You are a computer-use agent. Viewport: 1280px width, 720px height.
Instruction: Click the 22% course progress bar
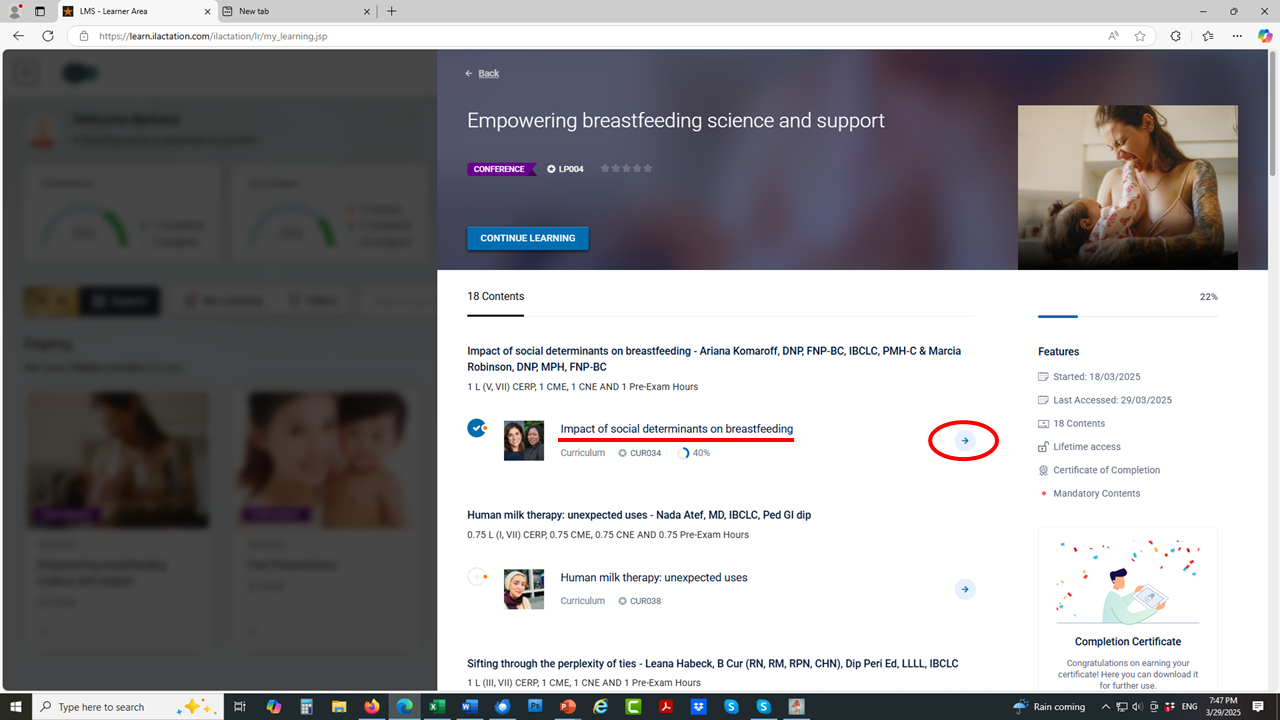(x=1128, y=316)
